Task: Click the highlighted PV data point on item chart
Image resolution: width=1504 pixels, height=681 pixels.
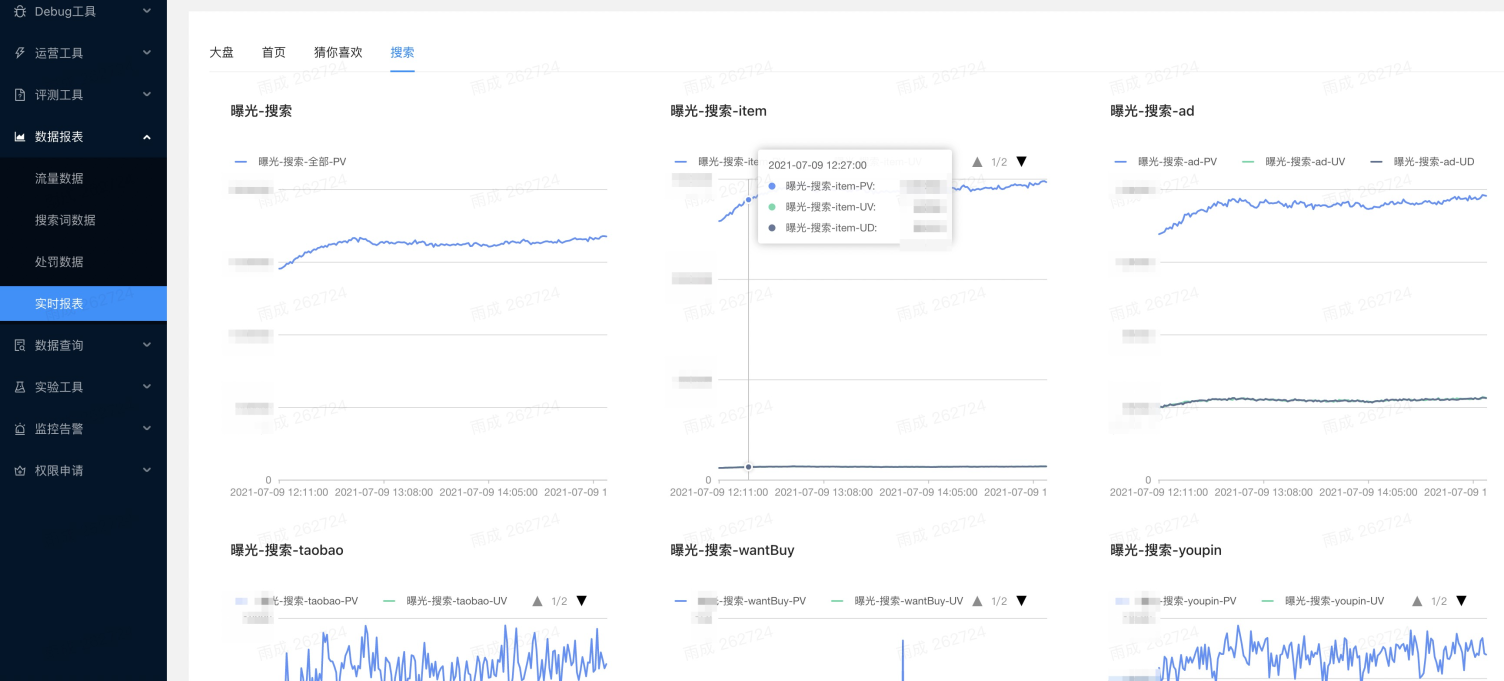Action: click(x=748, y=200)
